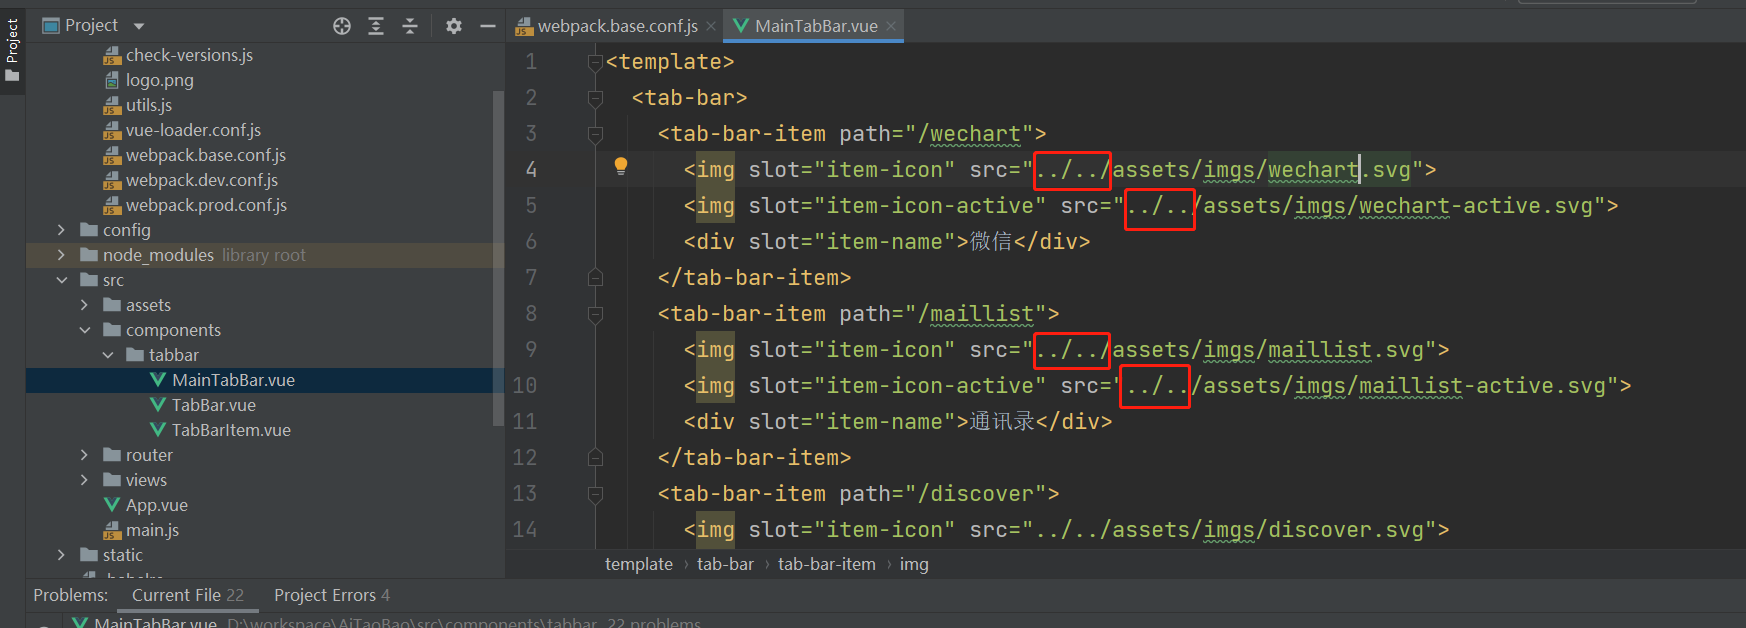Fold tab-bar-item block at line 8
This screenshot has width=1746, height=628.
tap(595, 314)
